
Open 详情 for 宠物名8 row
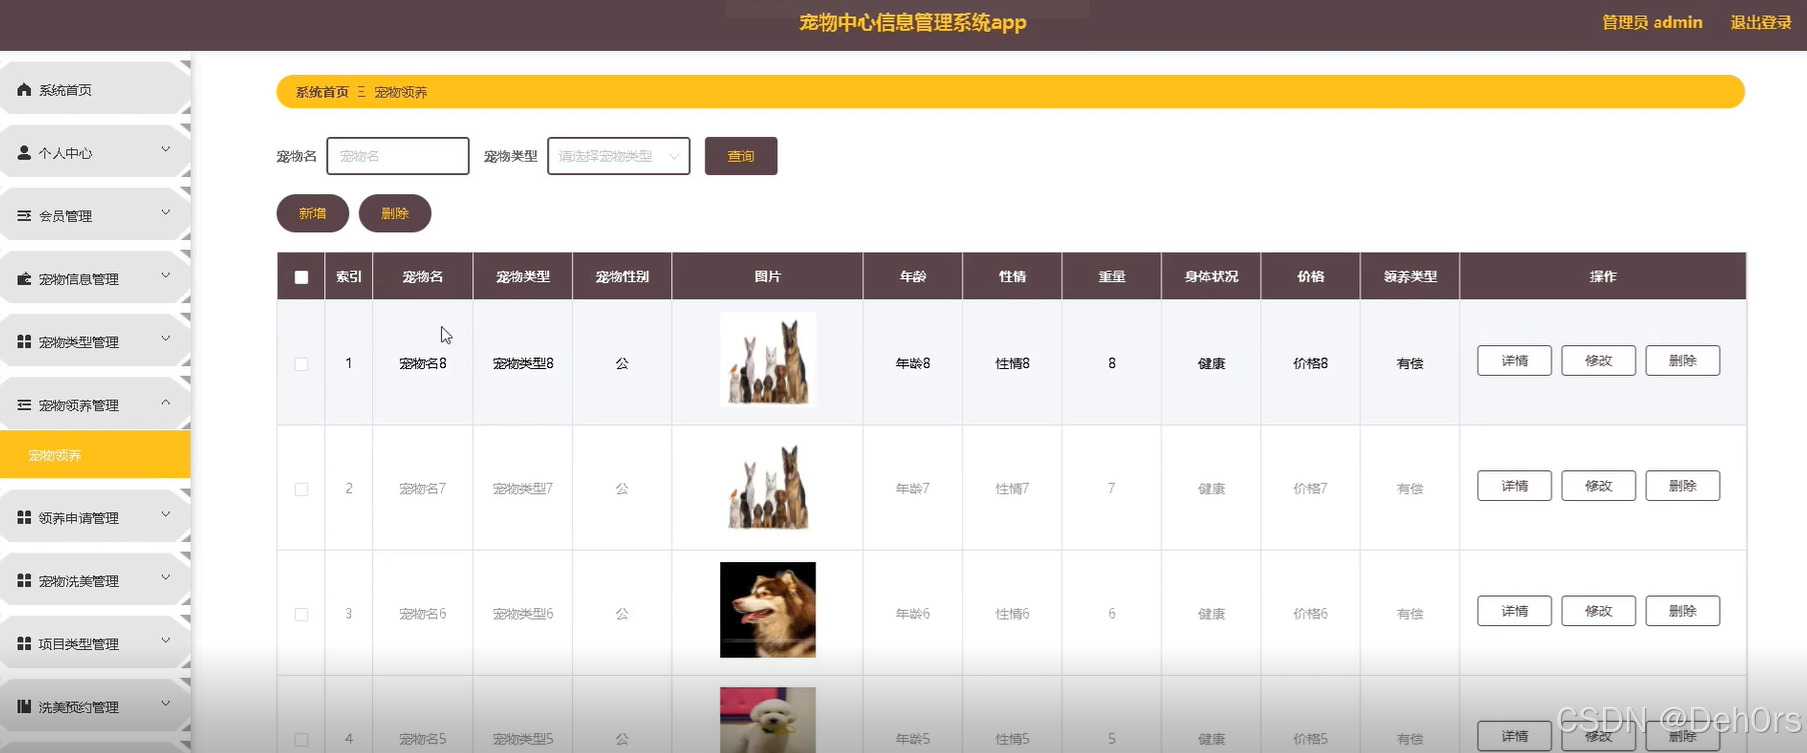(1514, 361)
